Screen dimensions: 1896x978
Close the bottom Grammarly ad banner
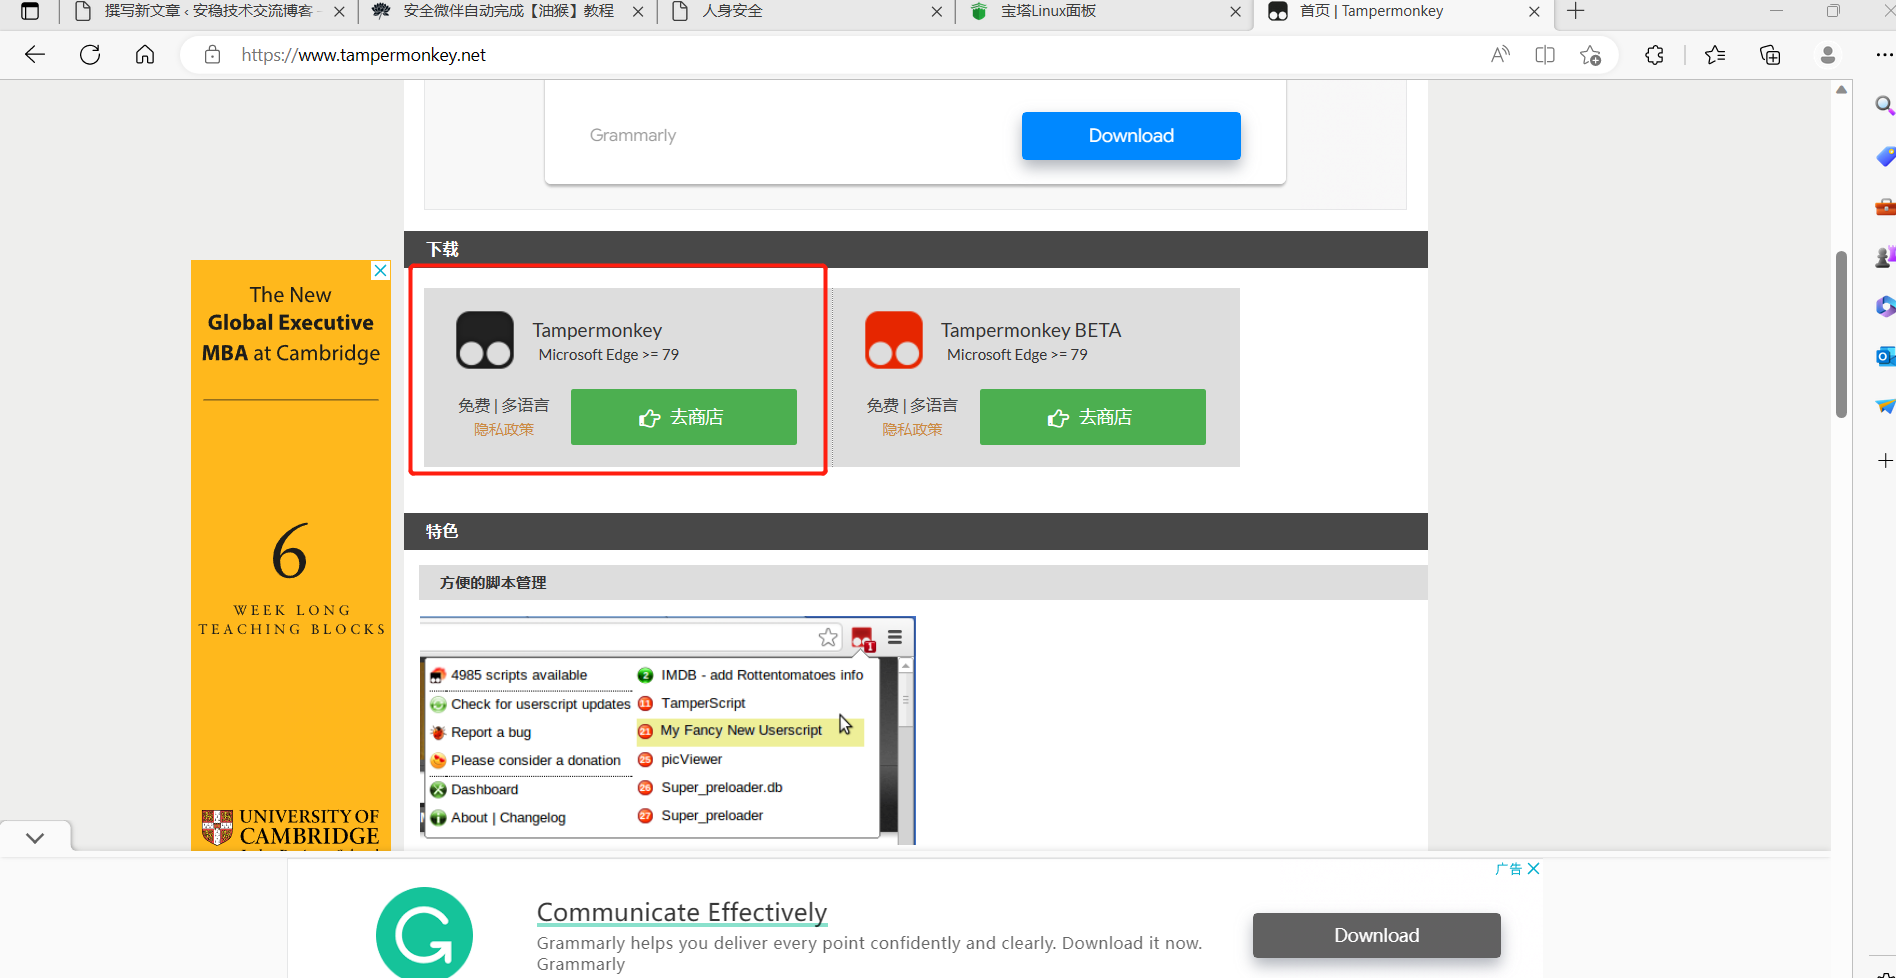1534,869
